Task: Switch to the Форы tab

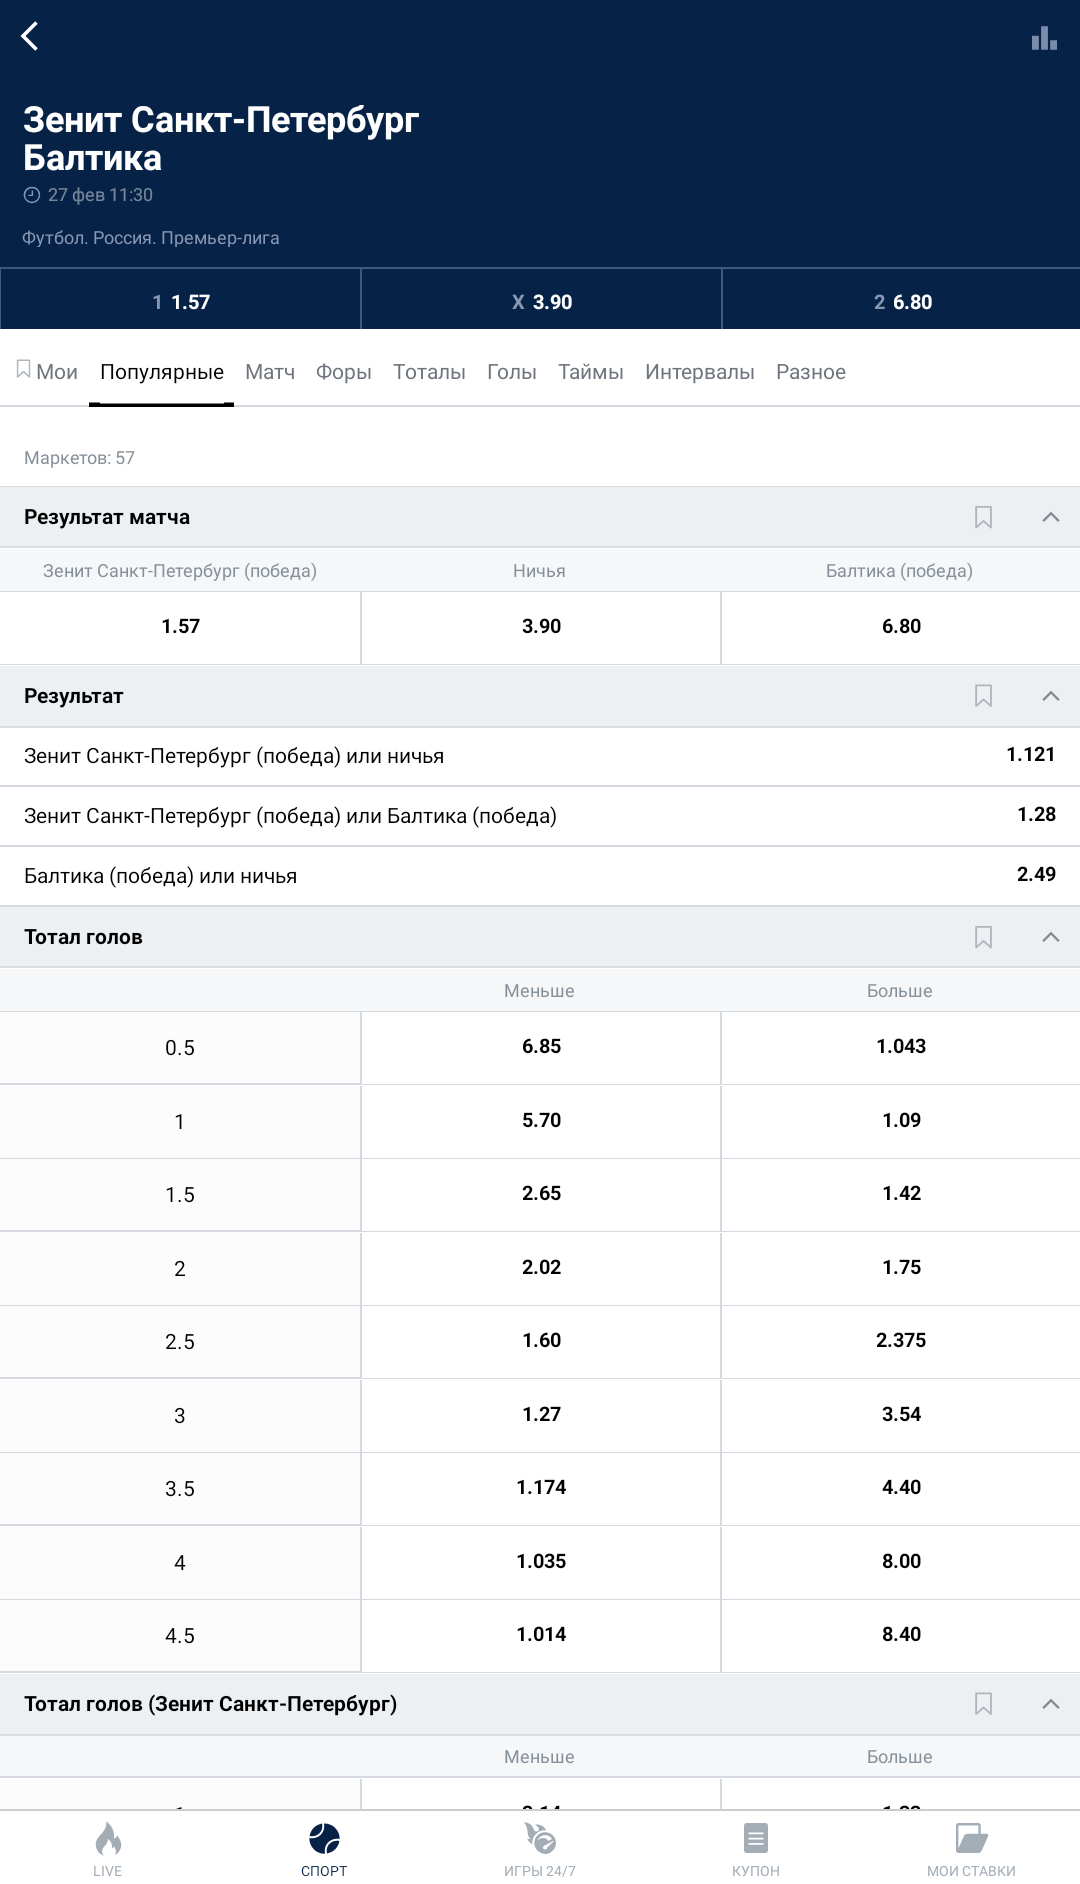Action: point(343,372)
